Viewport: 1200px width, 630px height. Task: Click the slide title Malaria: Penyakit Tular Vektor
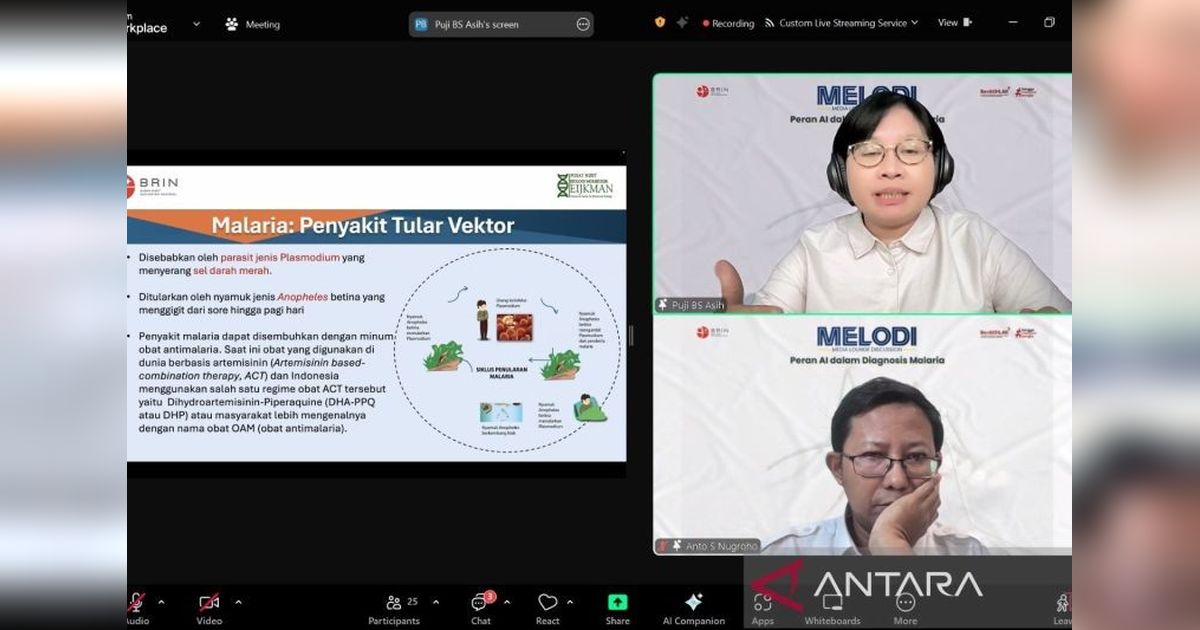(x=363, y=226)
